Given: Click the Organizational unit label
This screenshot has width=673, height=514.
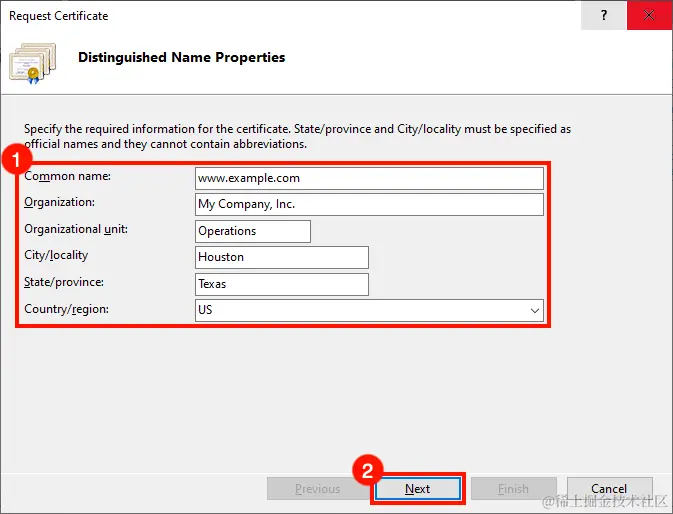Looking at the screenshot, I should (76, 229).
